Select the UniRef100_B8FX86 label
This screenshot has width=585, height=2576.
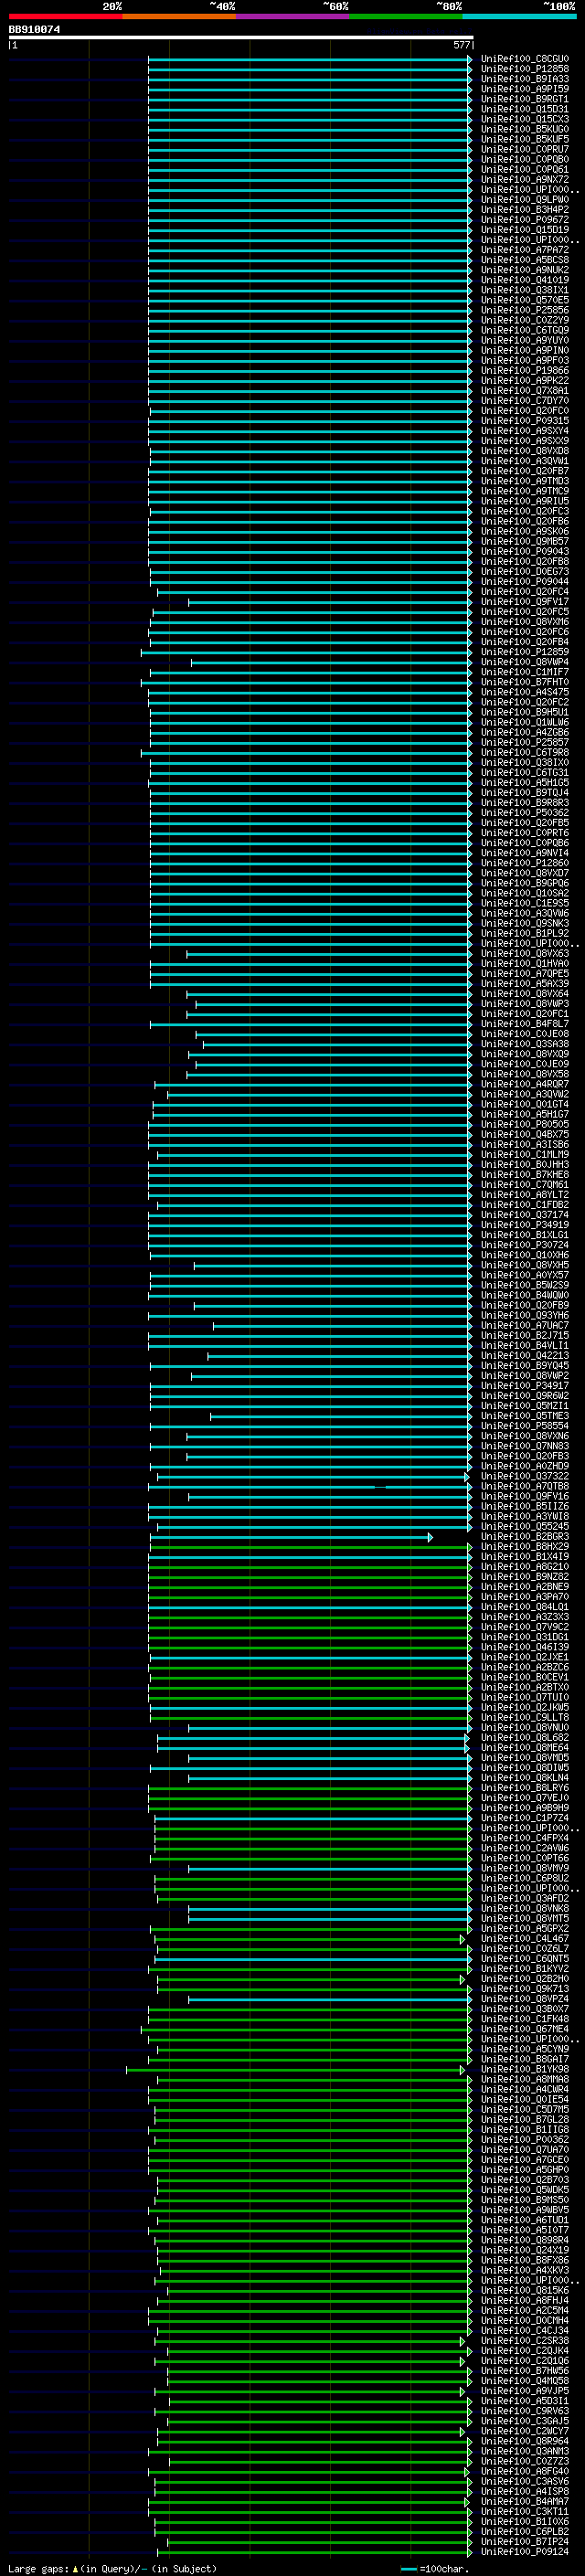(x=524, y=2260)
